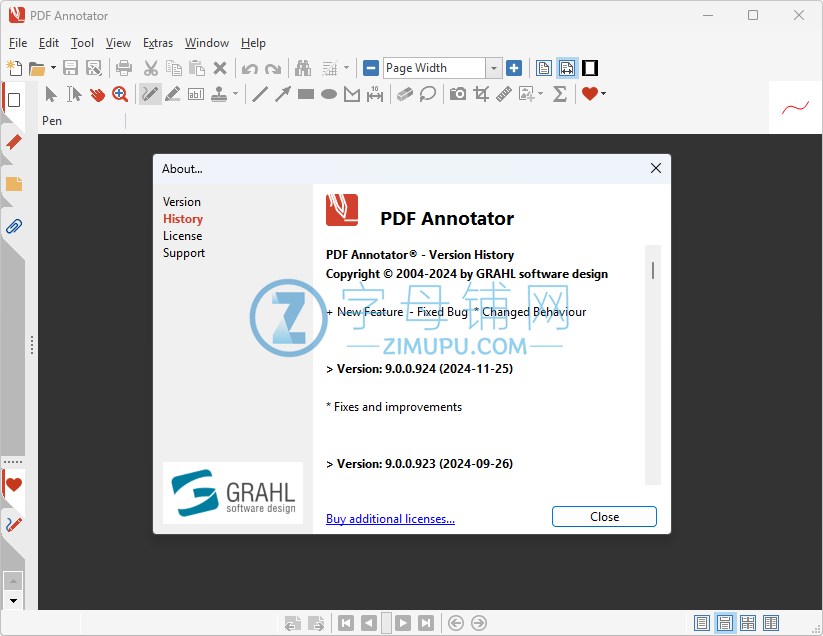
Task: Select the Polygon tool
Action: tap(352, 94)
